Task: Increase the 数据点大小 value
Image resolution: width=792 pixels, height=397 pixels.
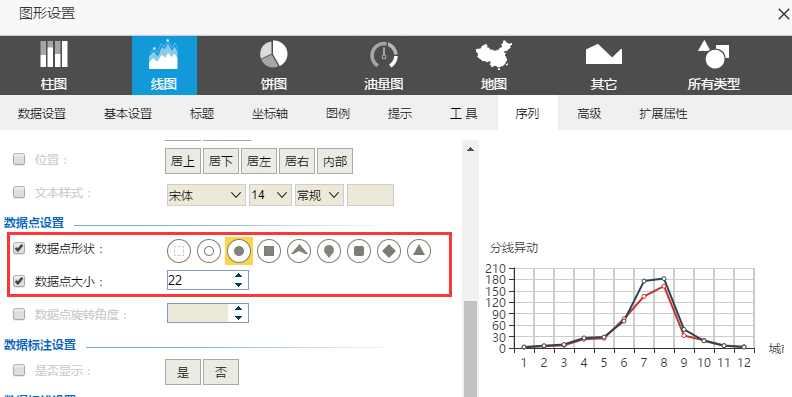Action: pyautogui.click(x=238, y=276)
